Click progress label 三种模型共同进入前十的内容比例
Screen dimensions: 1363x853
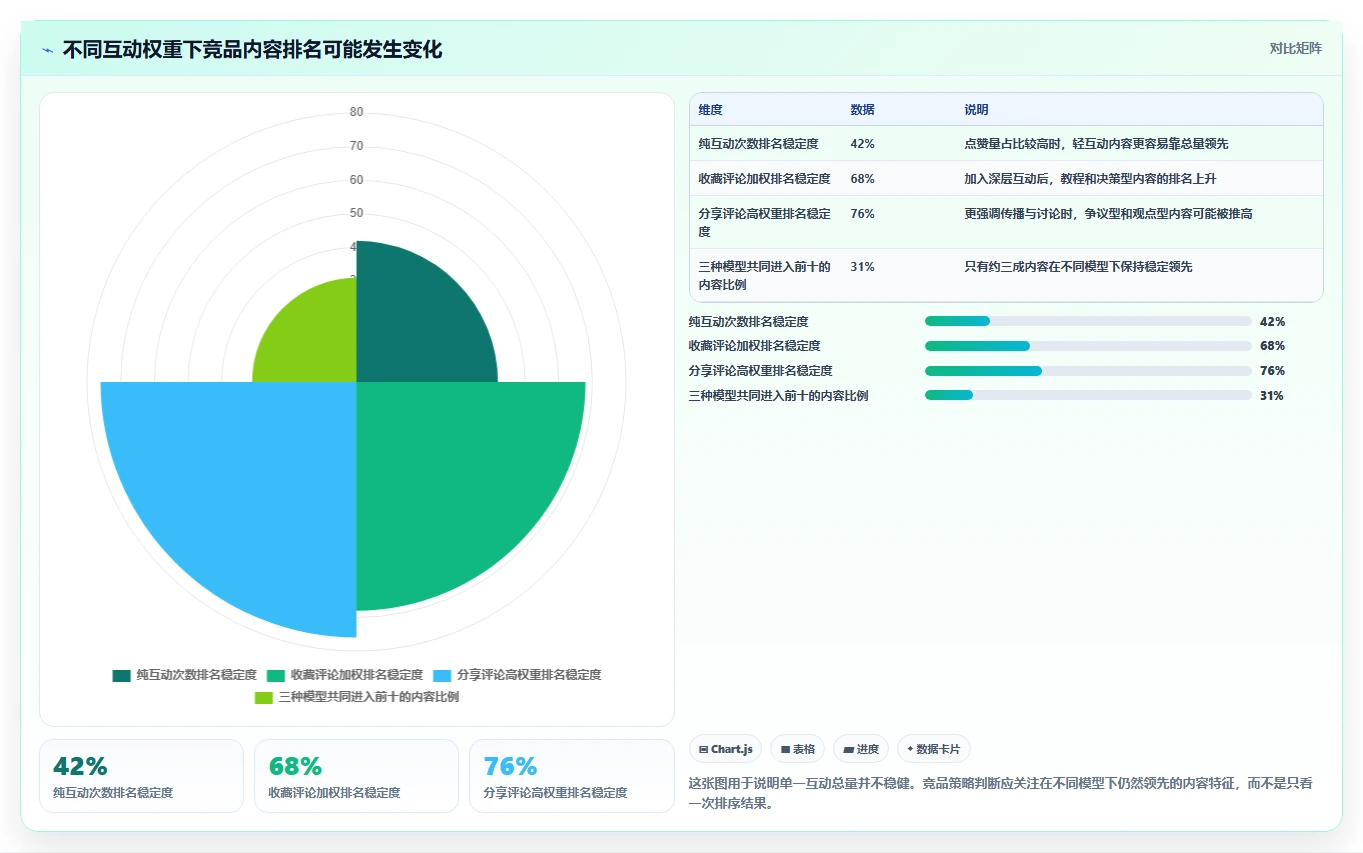[778, 396]
